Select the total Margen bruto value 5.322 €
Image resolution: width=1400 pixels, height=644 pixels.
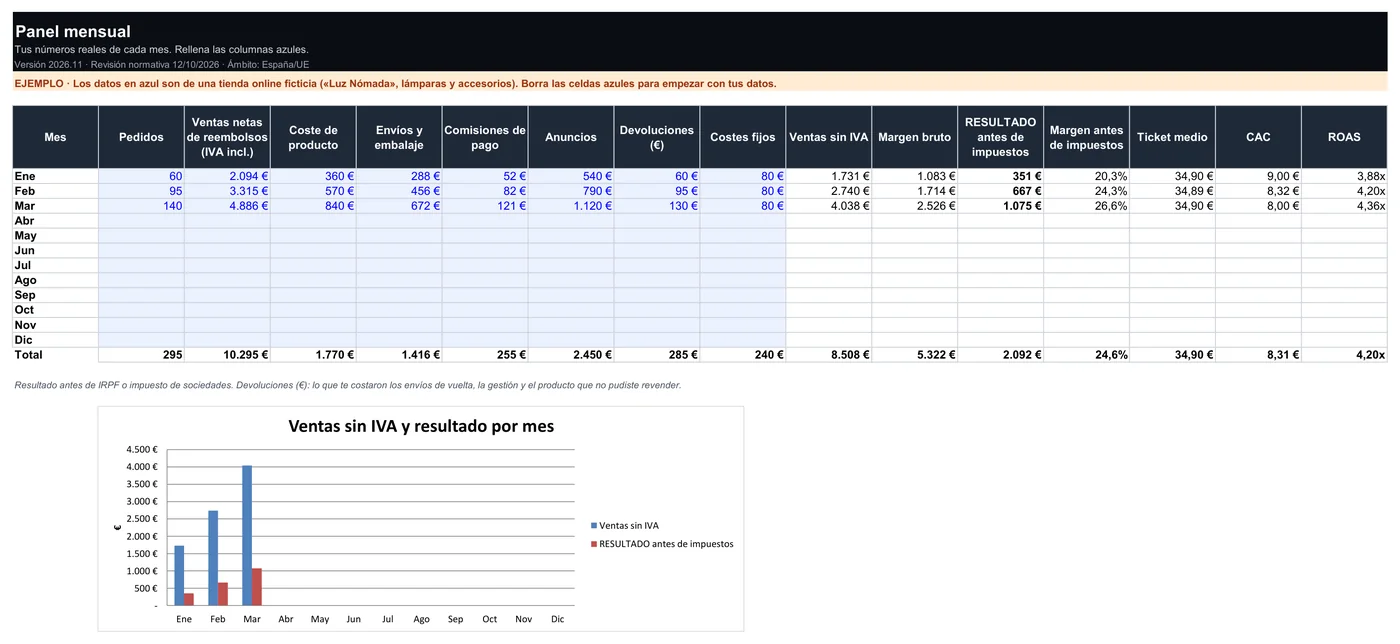[x=914, y=355]
